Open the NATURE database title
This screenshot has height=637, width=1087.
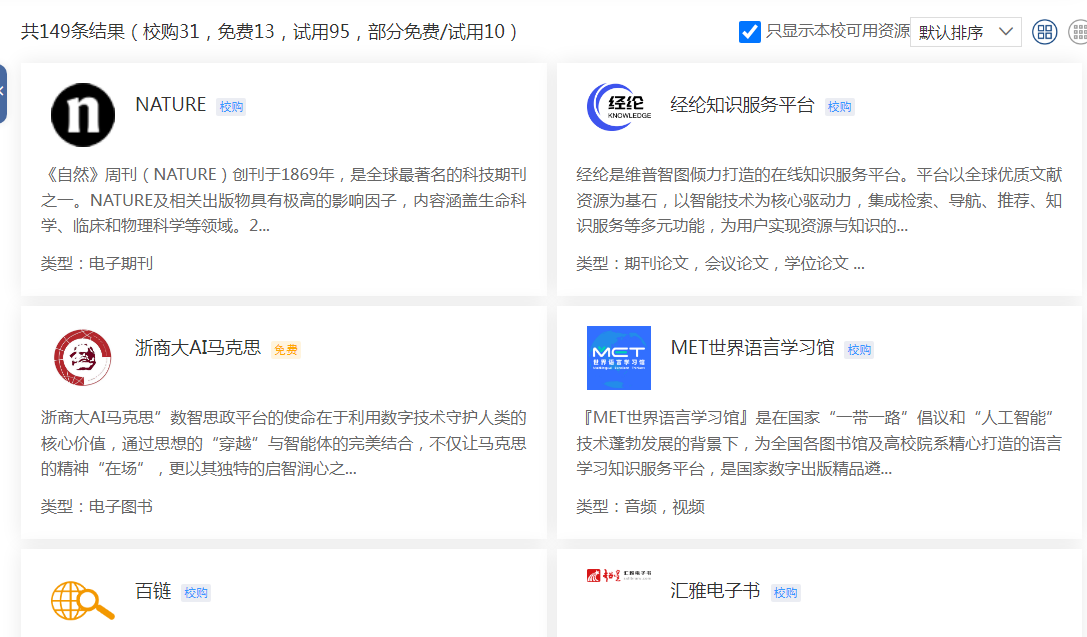tap(171, 105)
